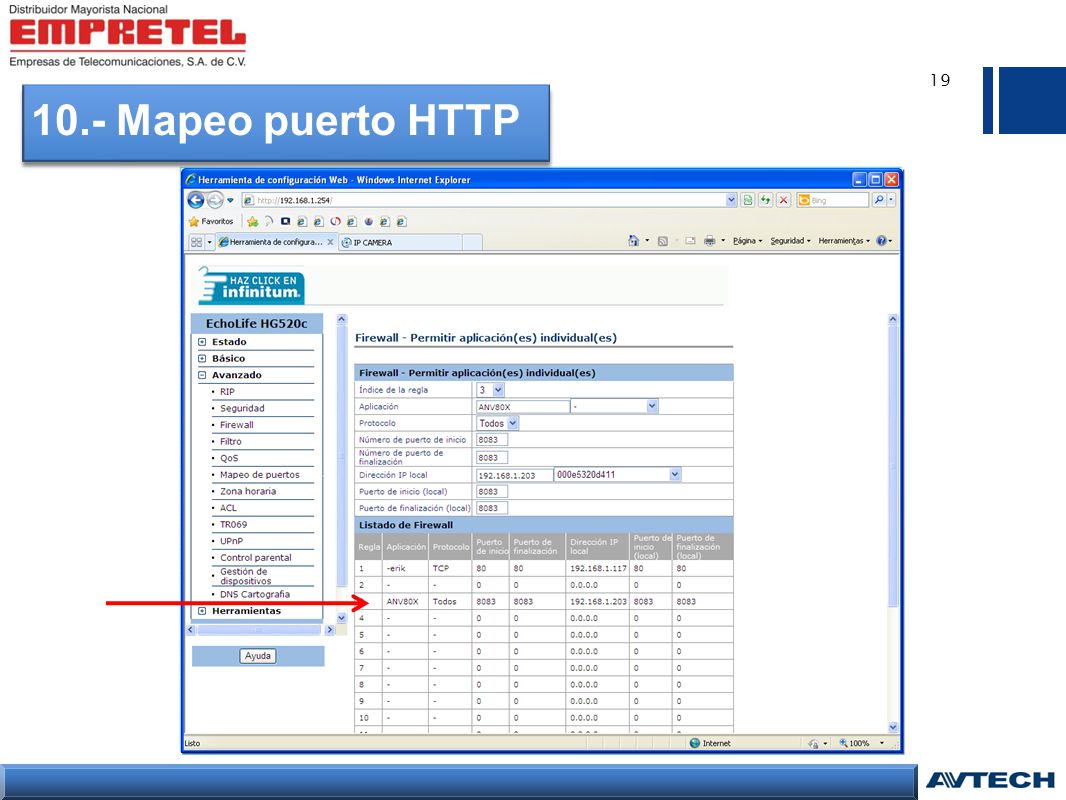1066x800 pixels.
Task: Open Gestión de dispositivos link
Action: tap(245, 576)
